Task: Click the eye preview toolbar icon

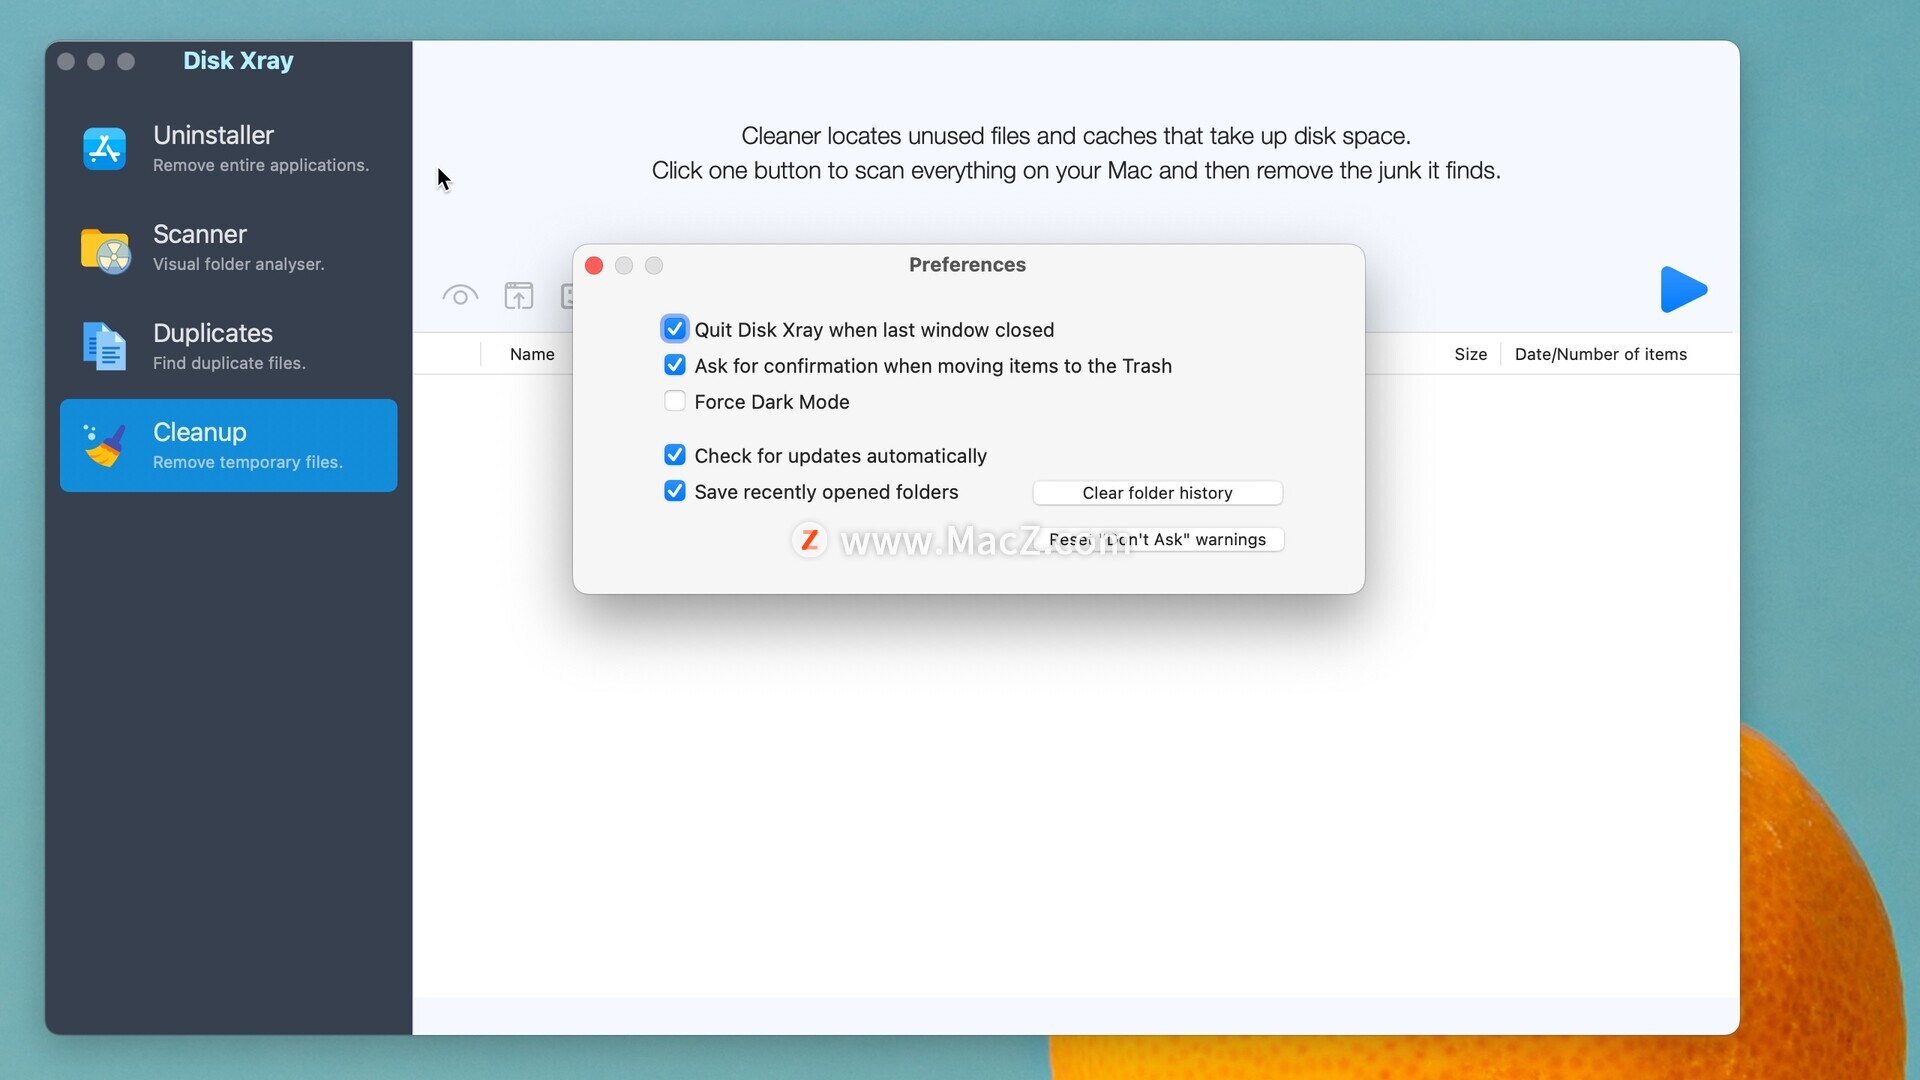Action: pyautogui.click(x=460, y=296)
